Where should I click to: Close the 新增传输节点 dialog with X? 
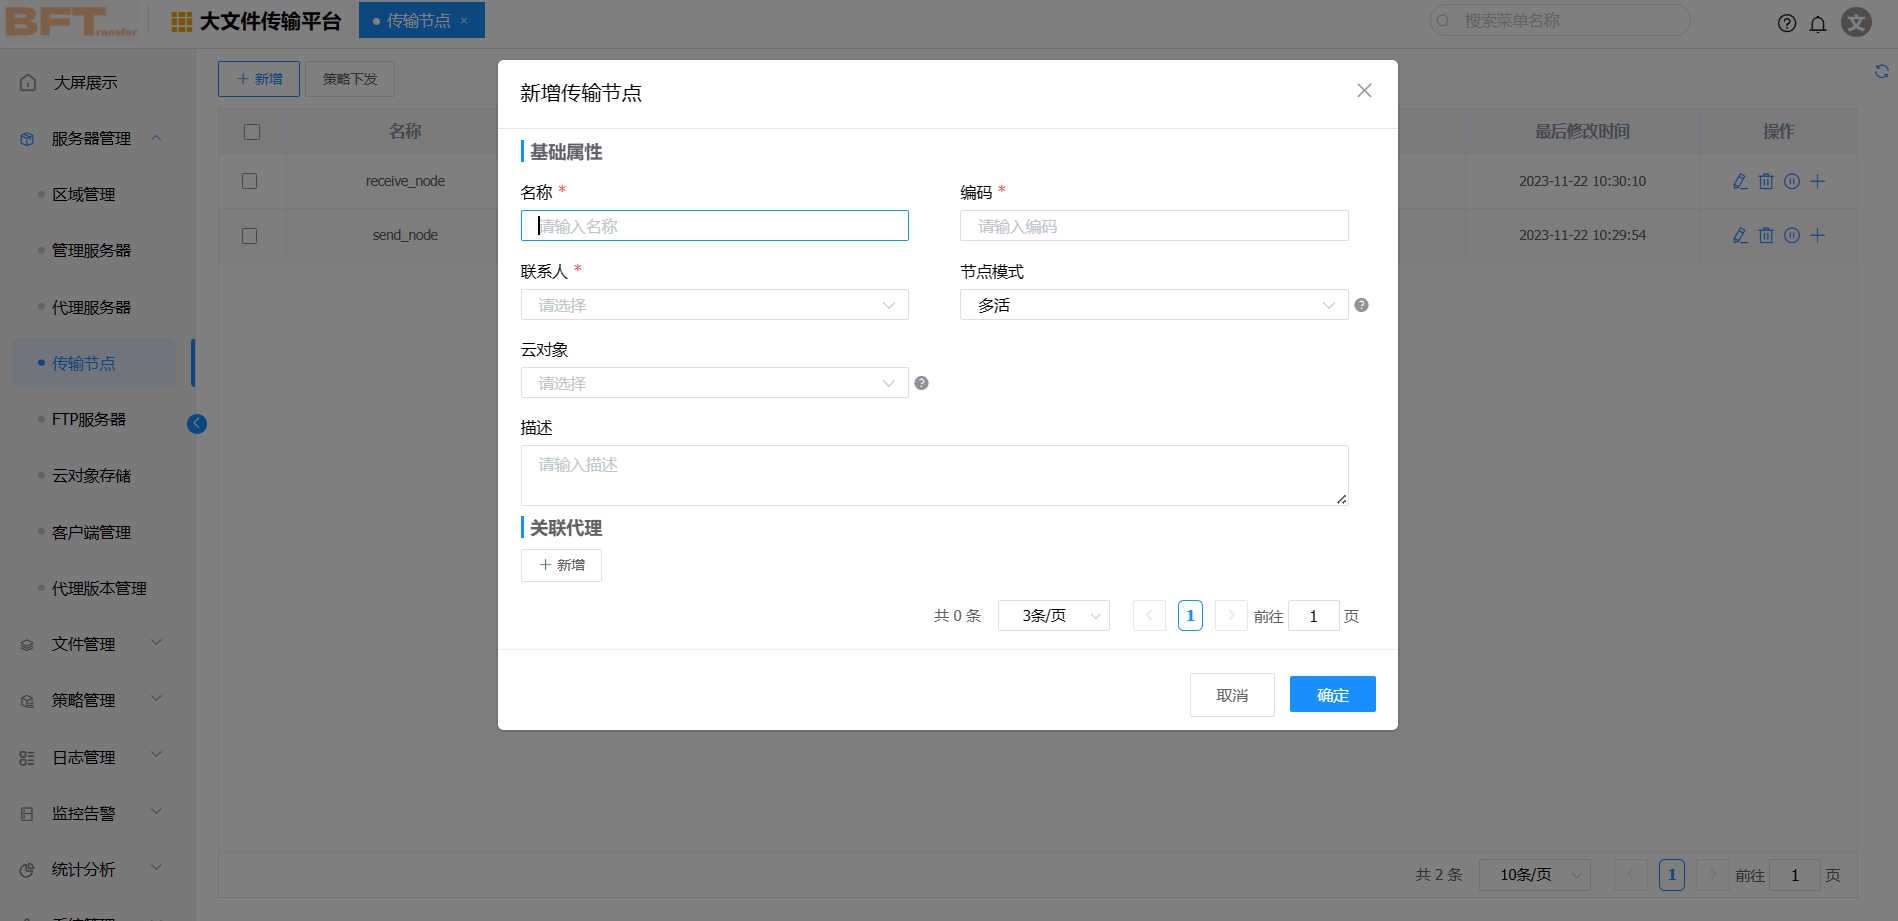1364,91
